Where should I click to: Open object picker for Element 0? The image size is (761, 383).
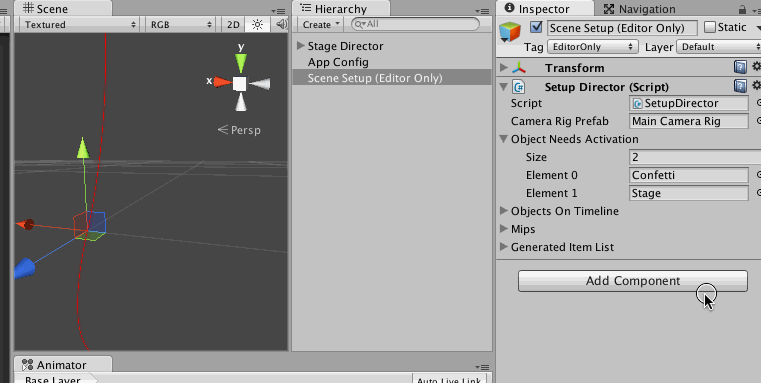pyautogui.click(x=758, y=175)
